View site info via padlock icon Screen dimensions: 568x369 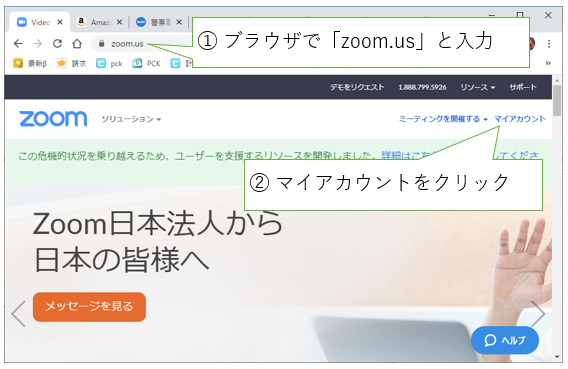[101, 44]
